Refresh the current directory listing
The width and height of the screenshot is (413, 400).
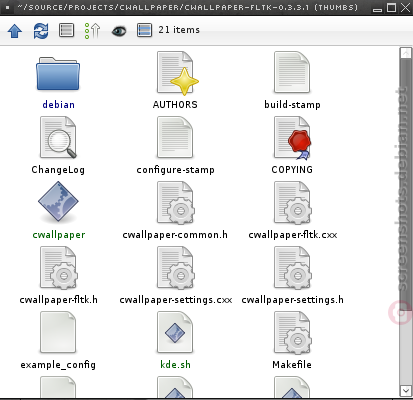(41, 31)
